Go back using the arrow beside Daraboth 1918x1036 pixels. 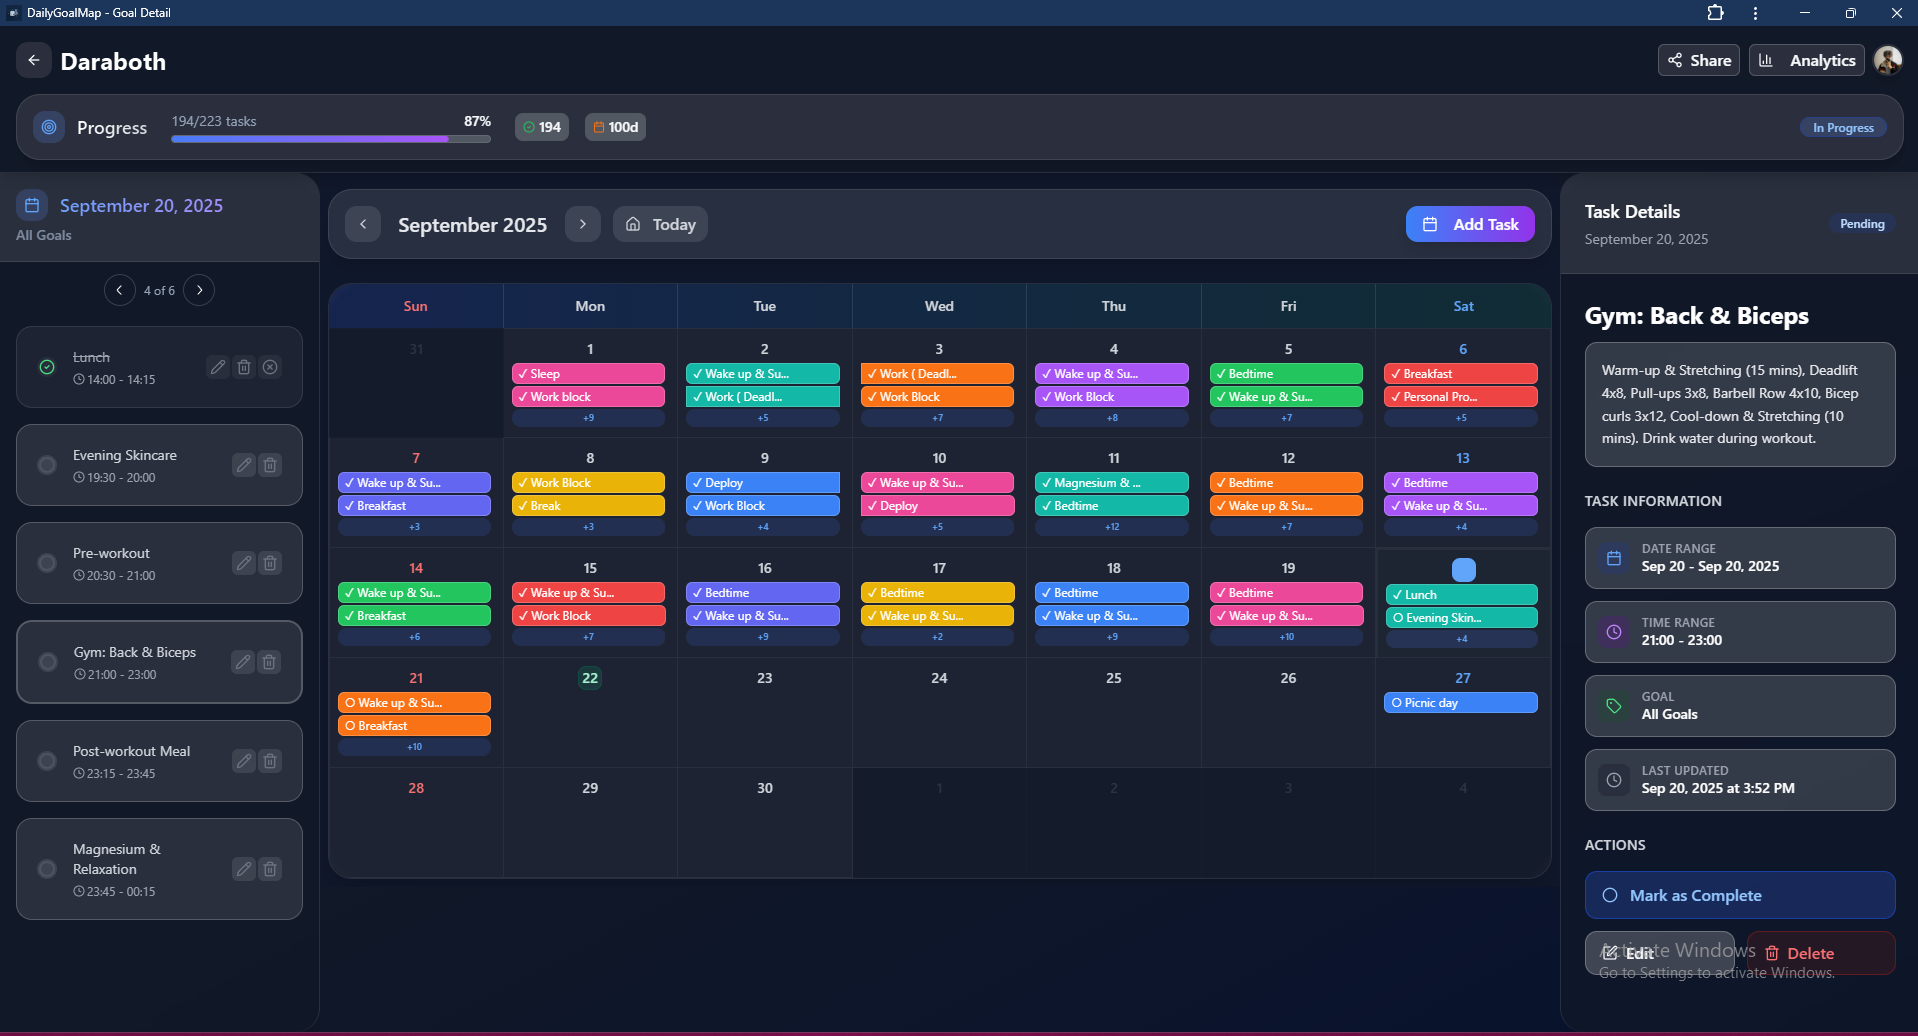tap(34, 61)
